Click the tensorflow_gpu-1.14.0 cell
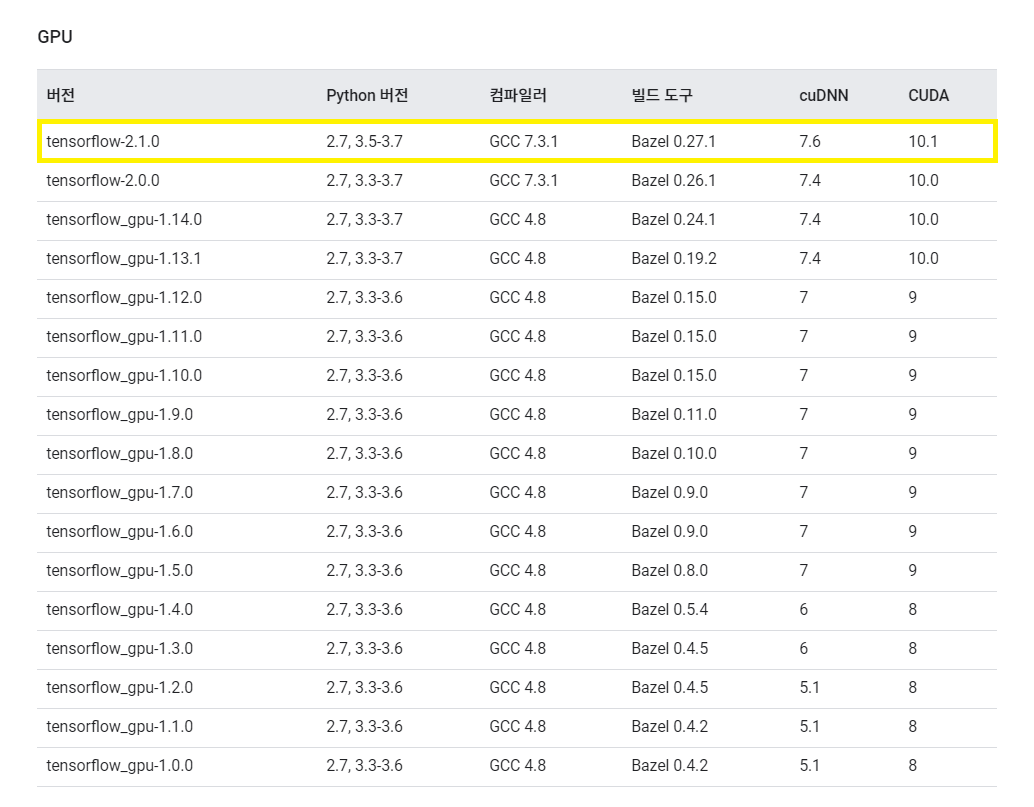 pos(124,219)
